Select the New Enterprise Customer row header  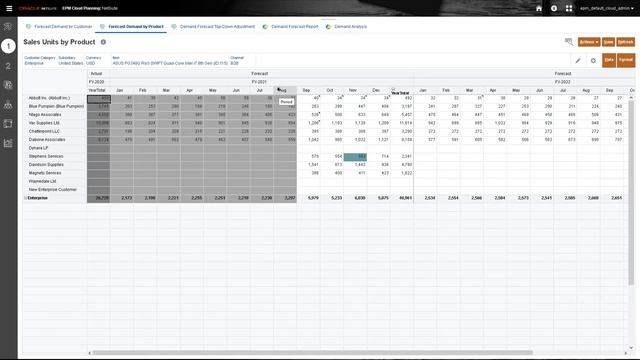[55, 190]
